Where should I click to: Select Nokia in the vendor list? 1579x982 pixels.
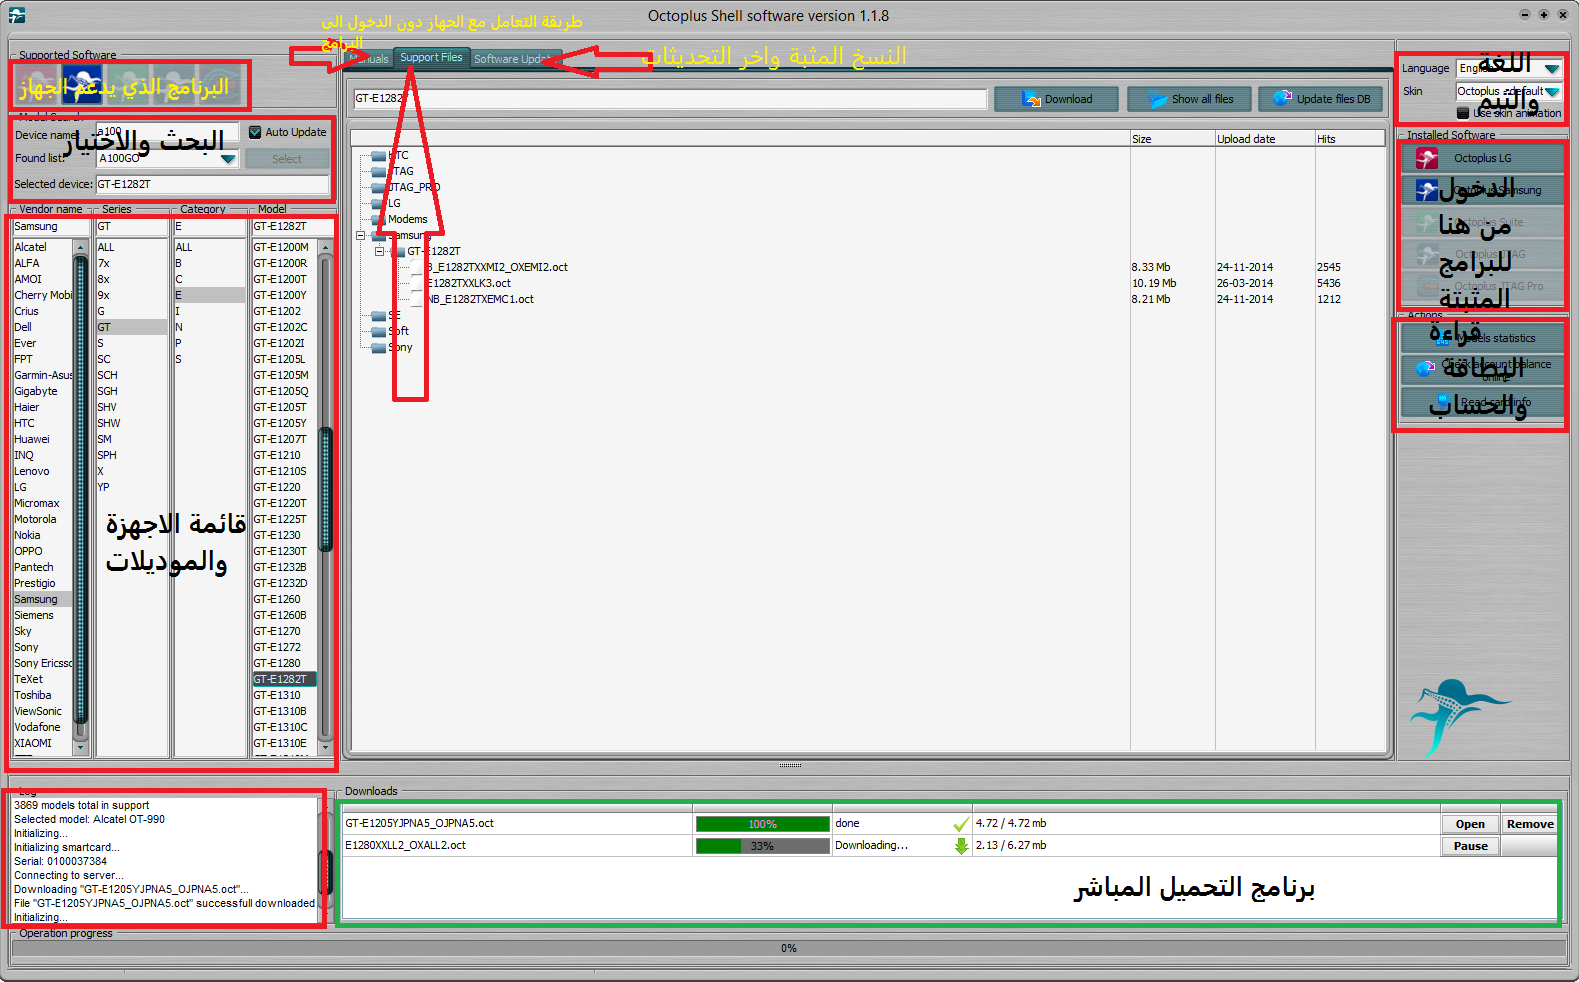pos(28,535)
